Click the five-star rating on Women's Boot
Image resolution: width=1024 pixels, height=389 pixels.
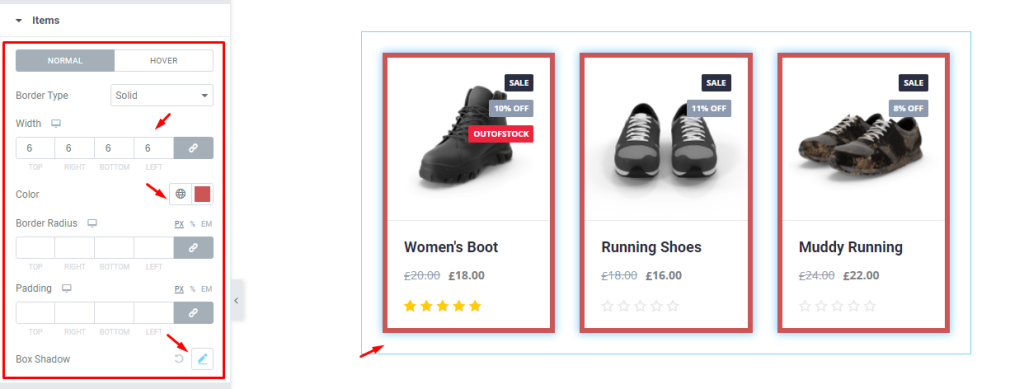click(x=443, y=305)
